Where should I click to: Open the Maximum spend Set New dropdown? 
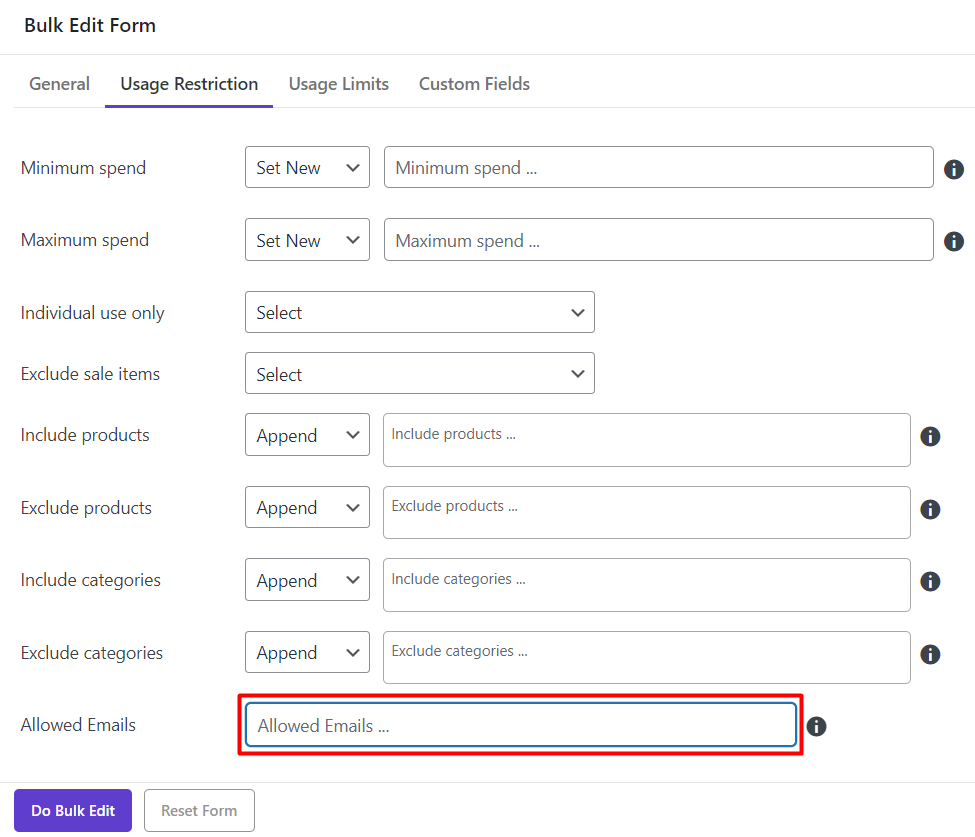coord(307,240)
